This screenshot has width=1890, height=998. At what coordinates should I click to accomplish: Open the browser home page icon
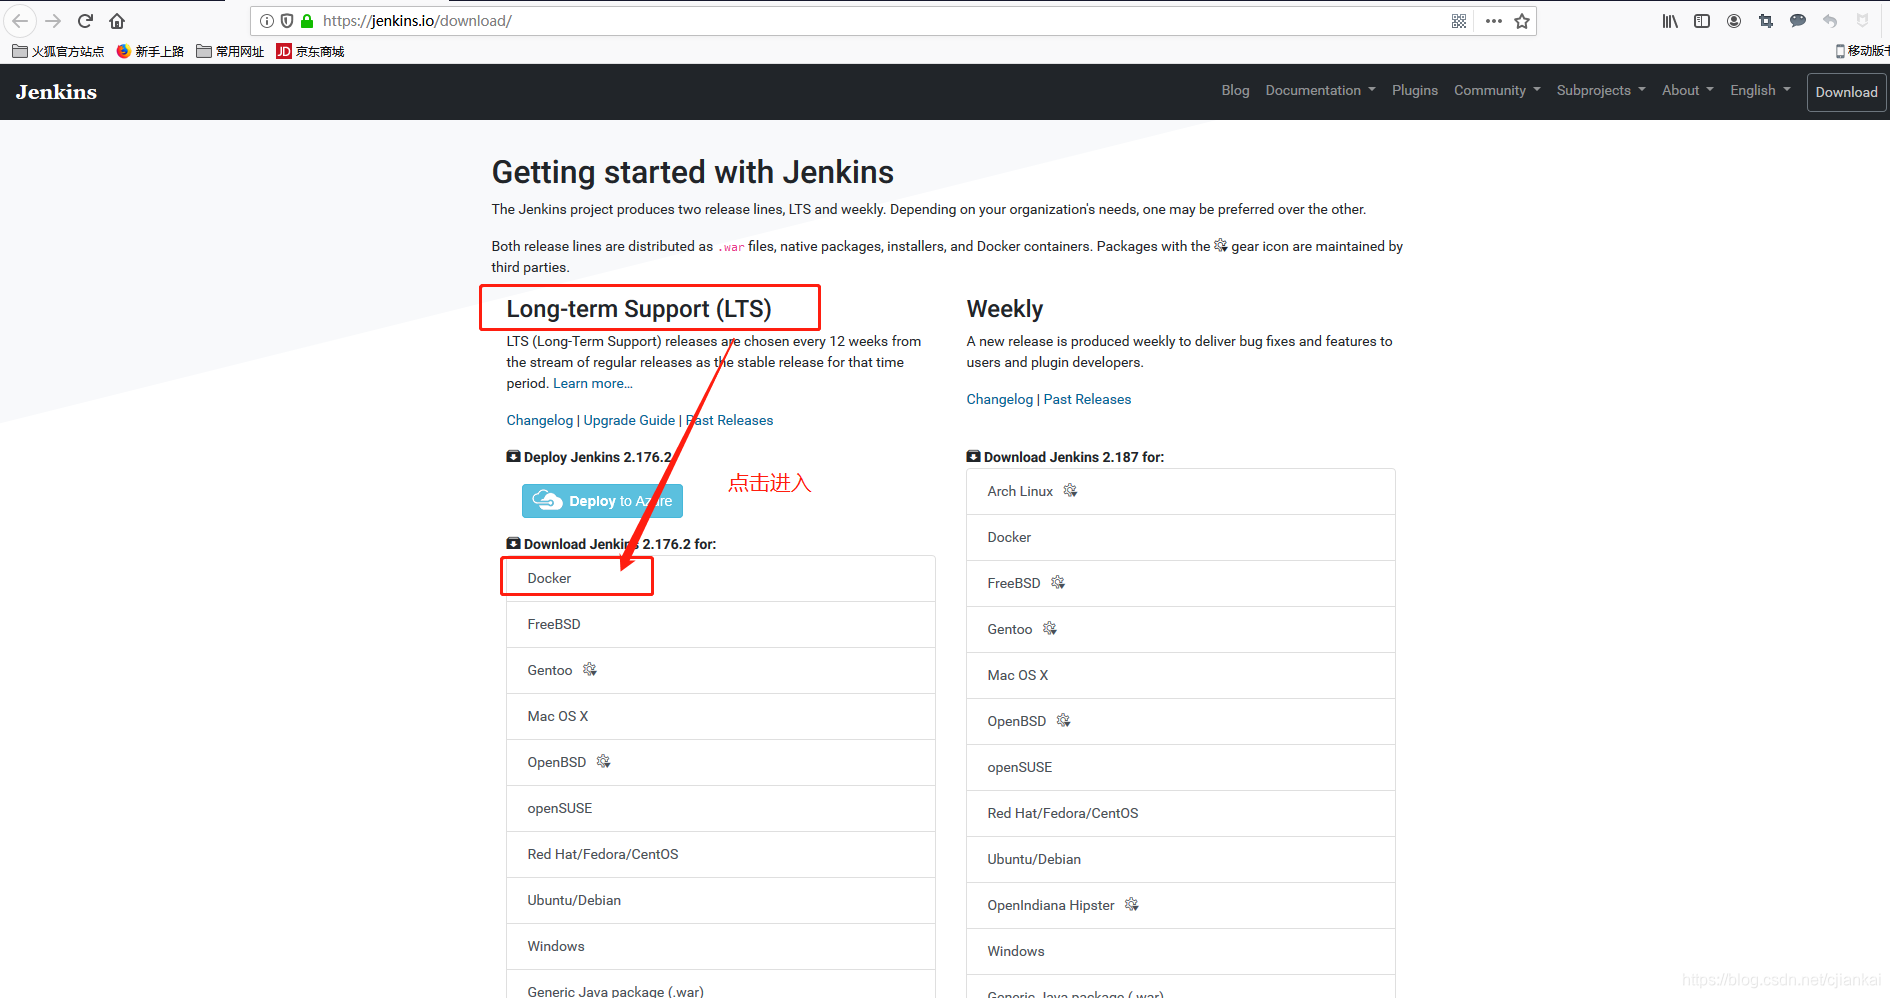[x=117, y=21]
